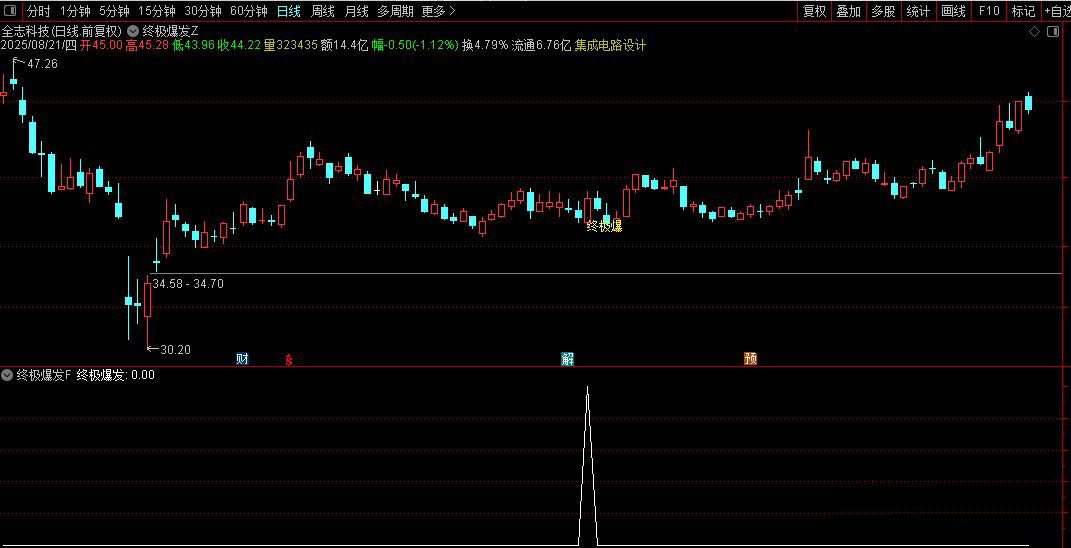Switch to 周线 weekly chart
Screen dimensions: 1071x548
point(322,11)
